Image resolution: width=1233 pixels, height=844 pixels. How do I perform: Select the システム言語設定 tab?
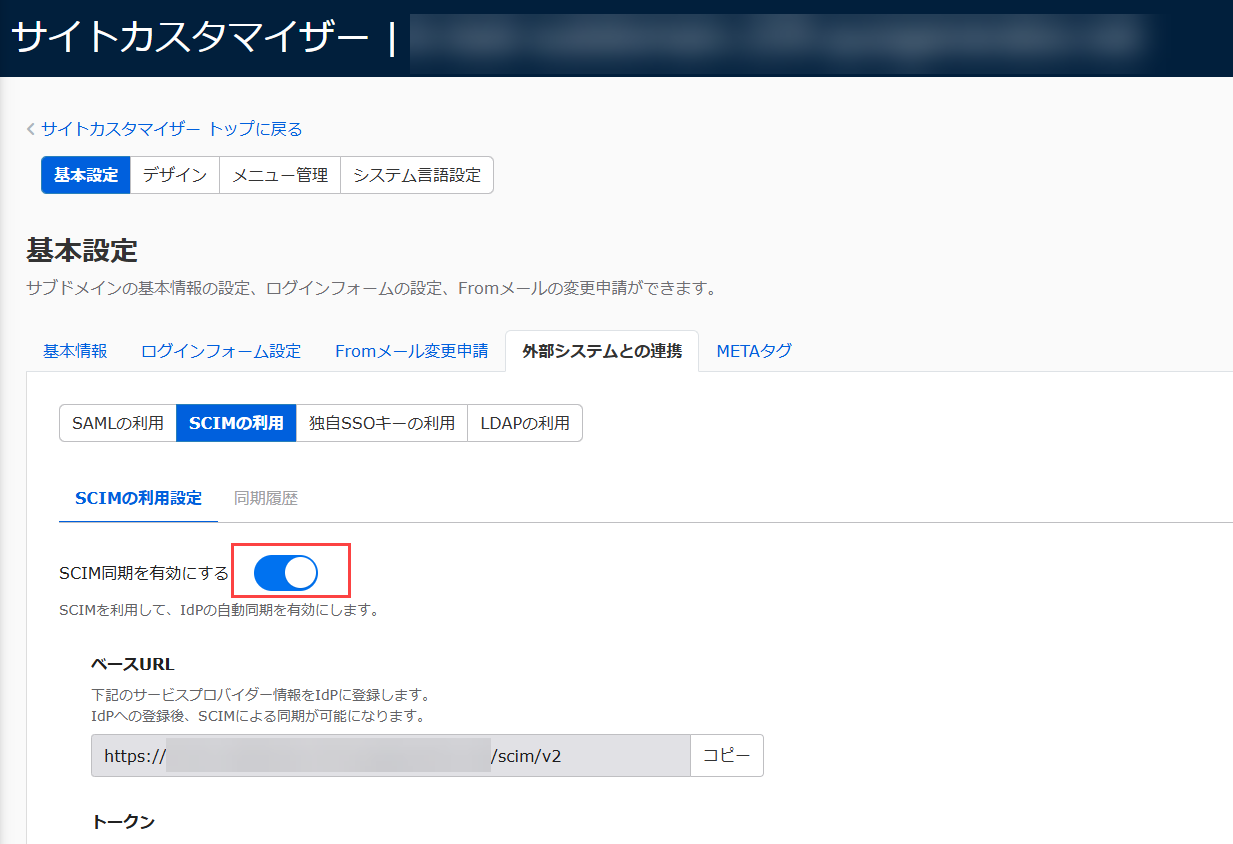(417, 174)
